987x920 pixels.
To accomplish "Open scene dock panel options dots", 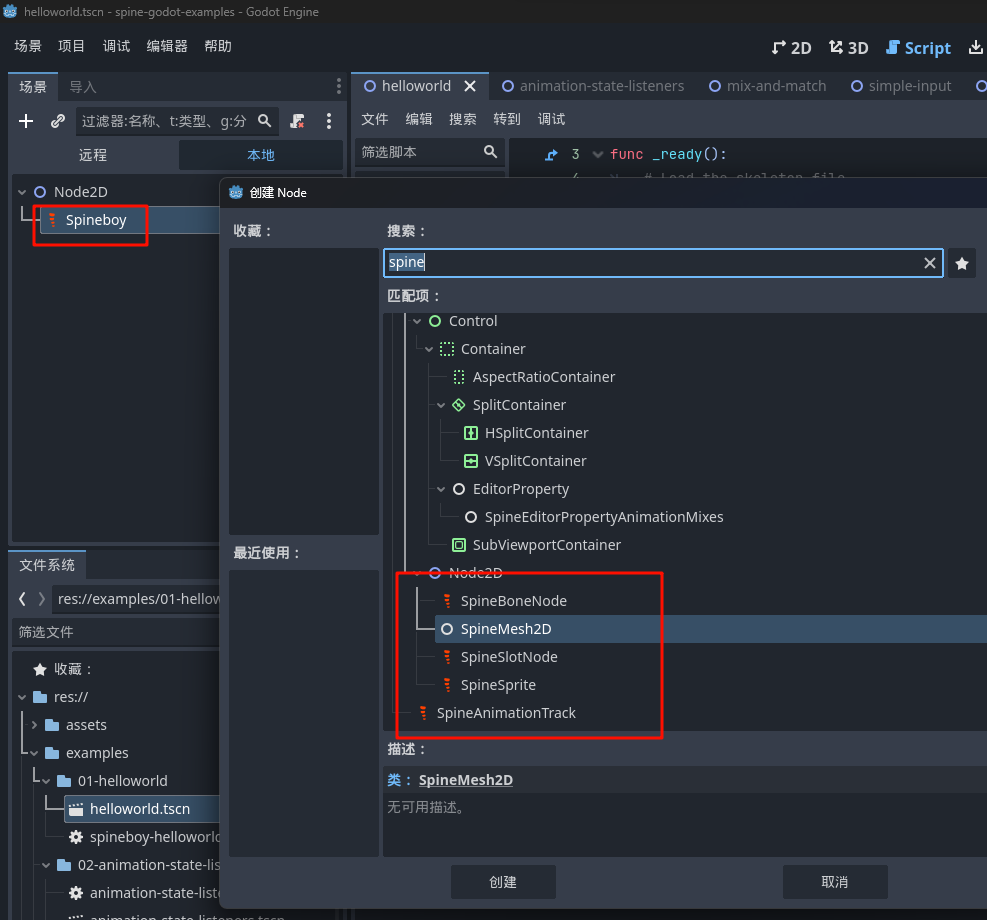I will pyautogui.click(x=339, y=86).
